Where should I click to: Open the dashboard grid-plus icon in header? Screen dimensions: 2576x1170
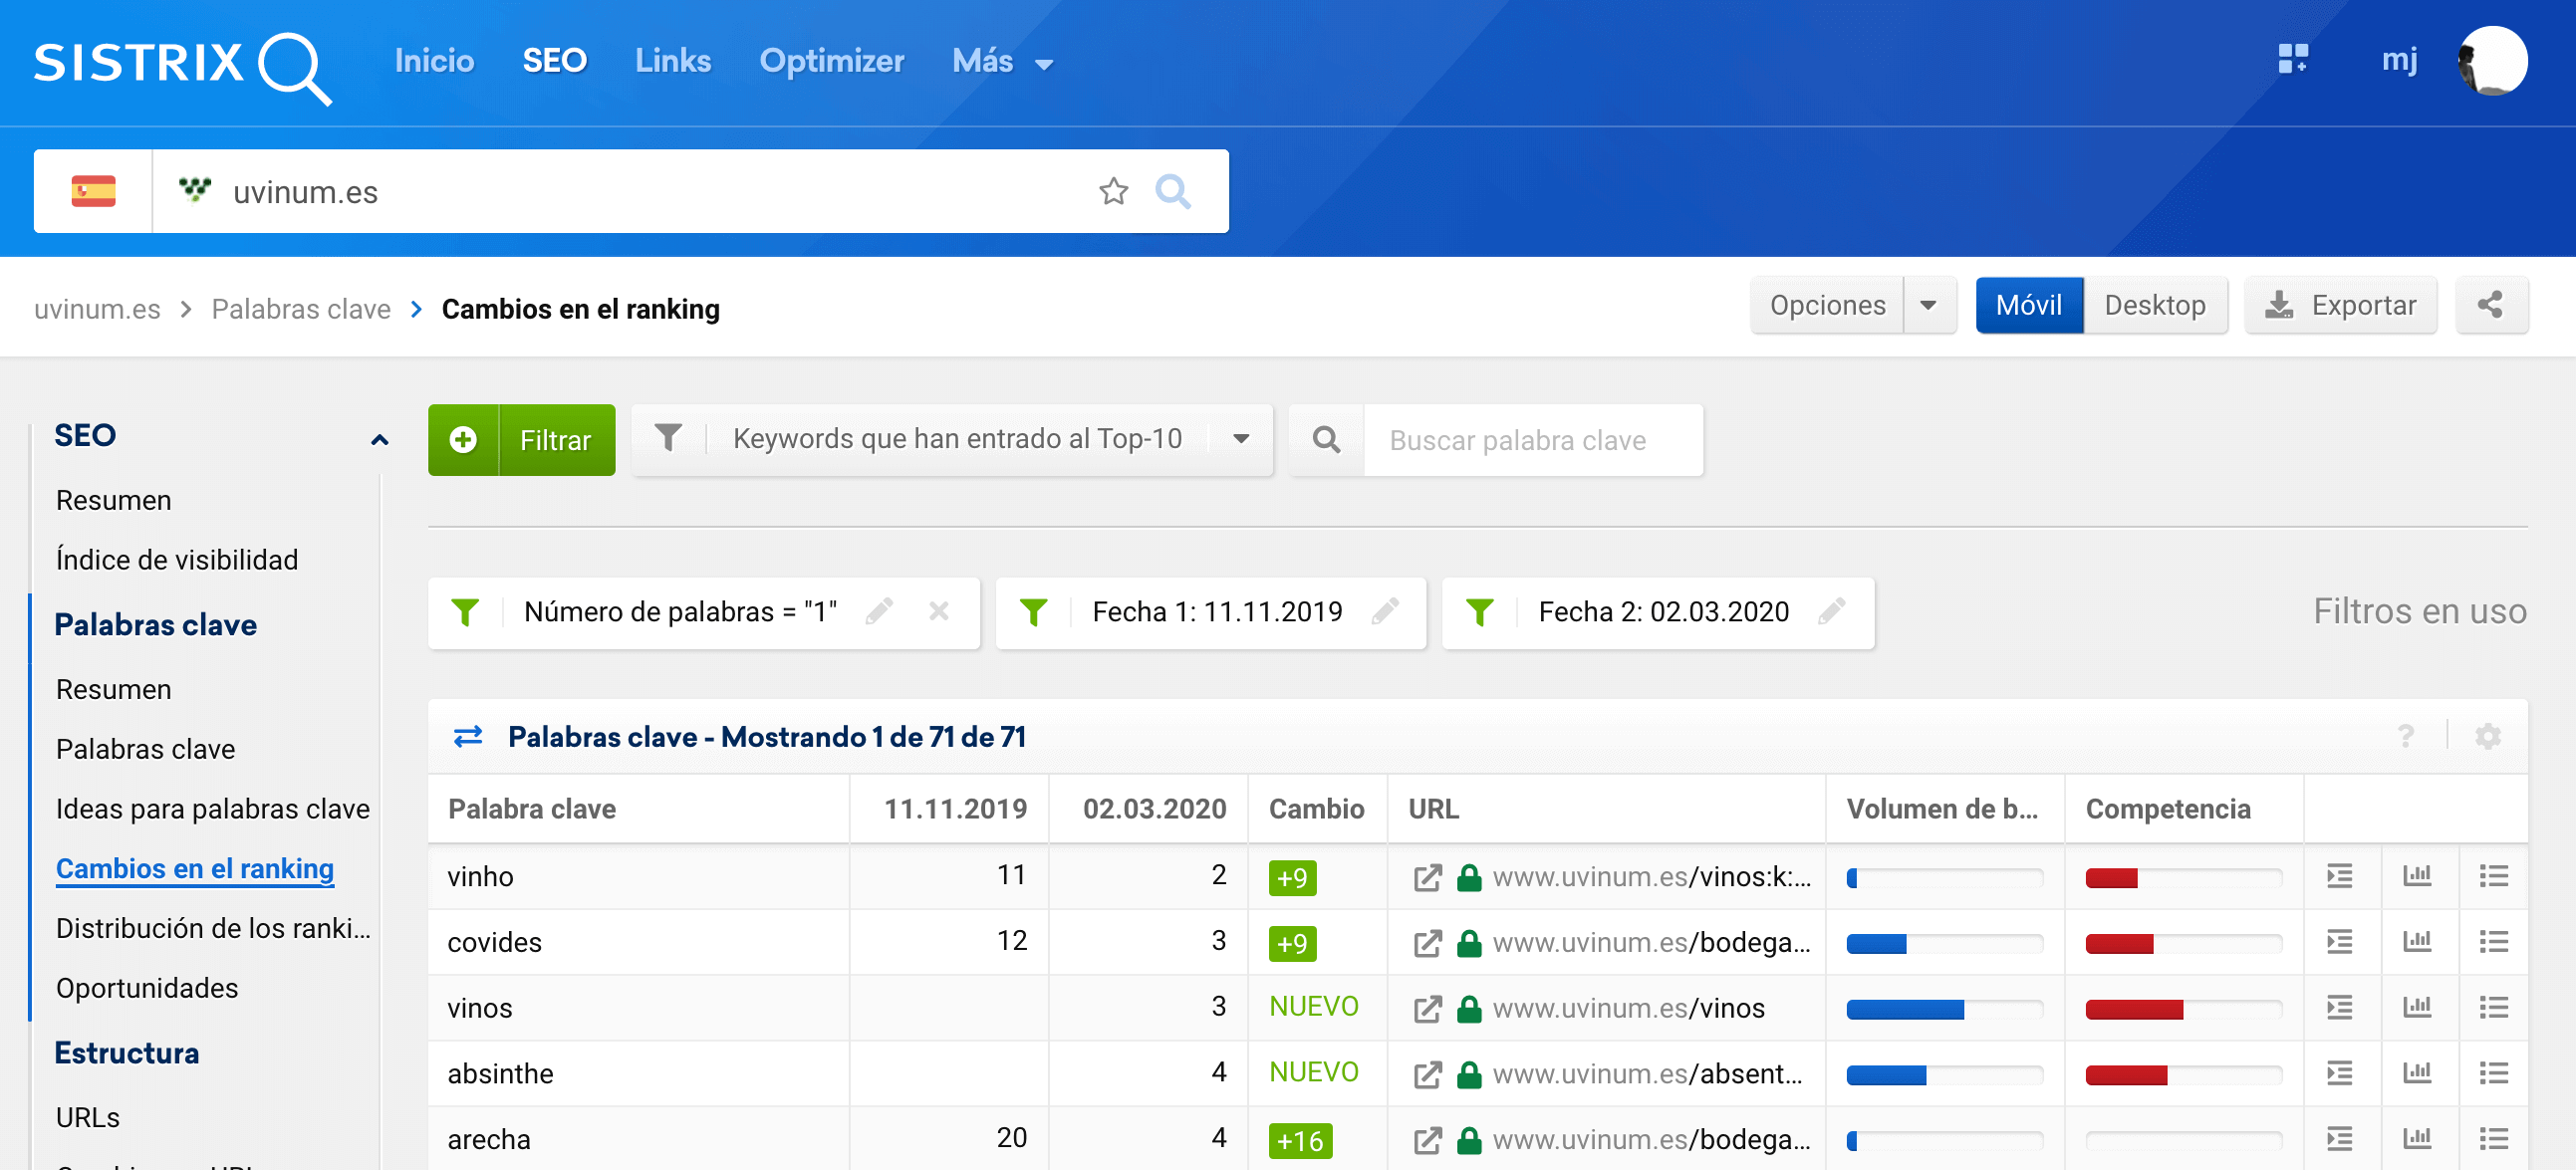[x=2293, y=59]
